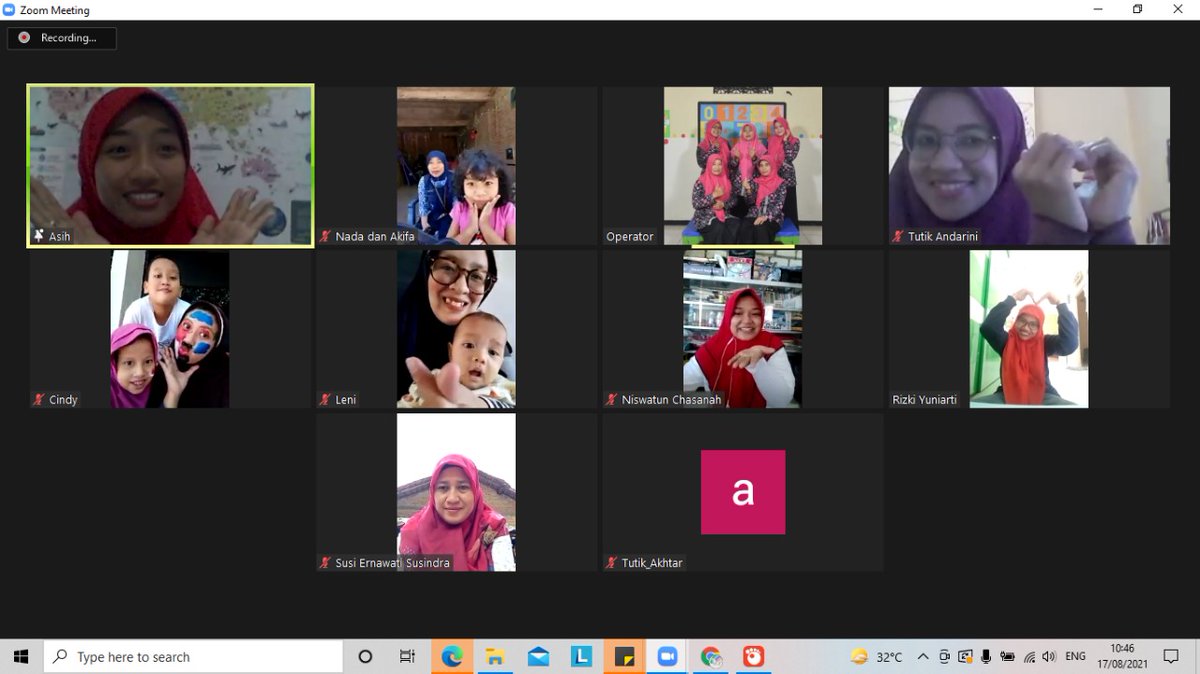Screen dimensions: 1200x674
Task: Click muted mic icon next to Nada dan Akifa
Action: (325, 236)
